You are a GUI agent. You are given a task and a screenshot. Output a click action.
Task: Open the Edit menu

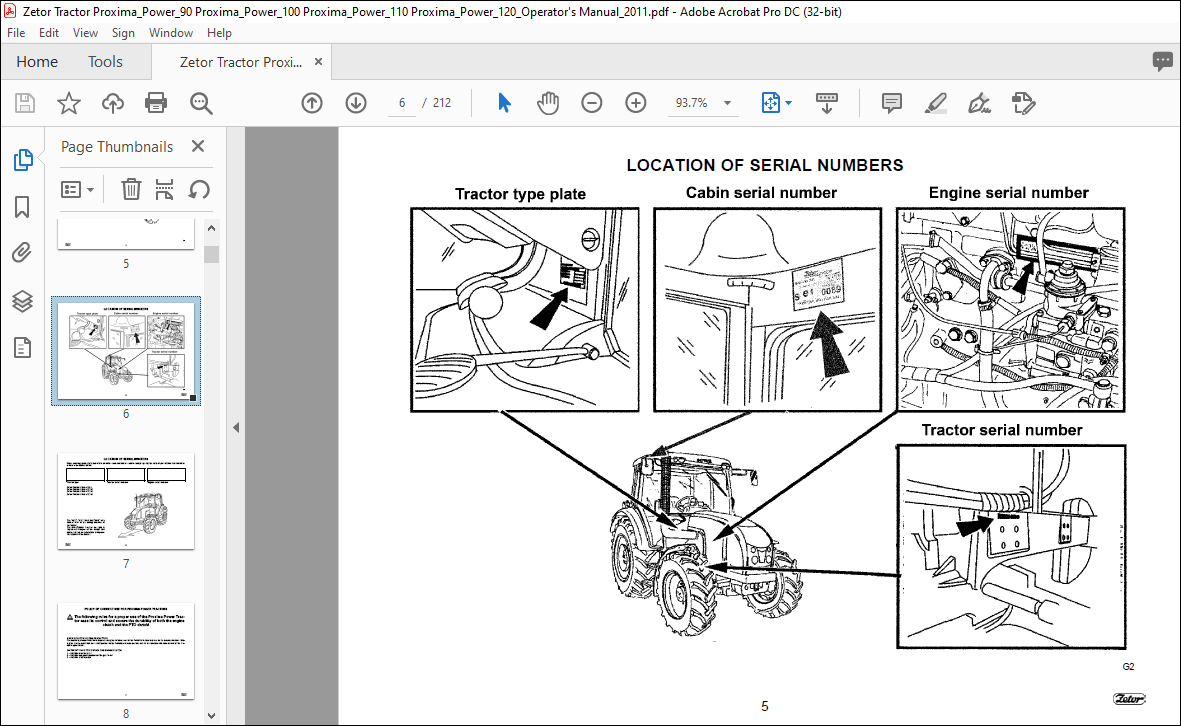coord(49,32)
